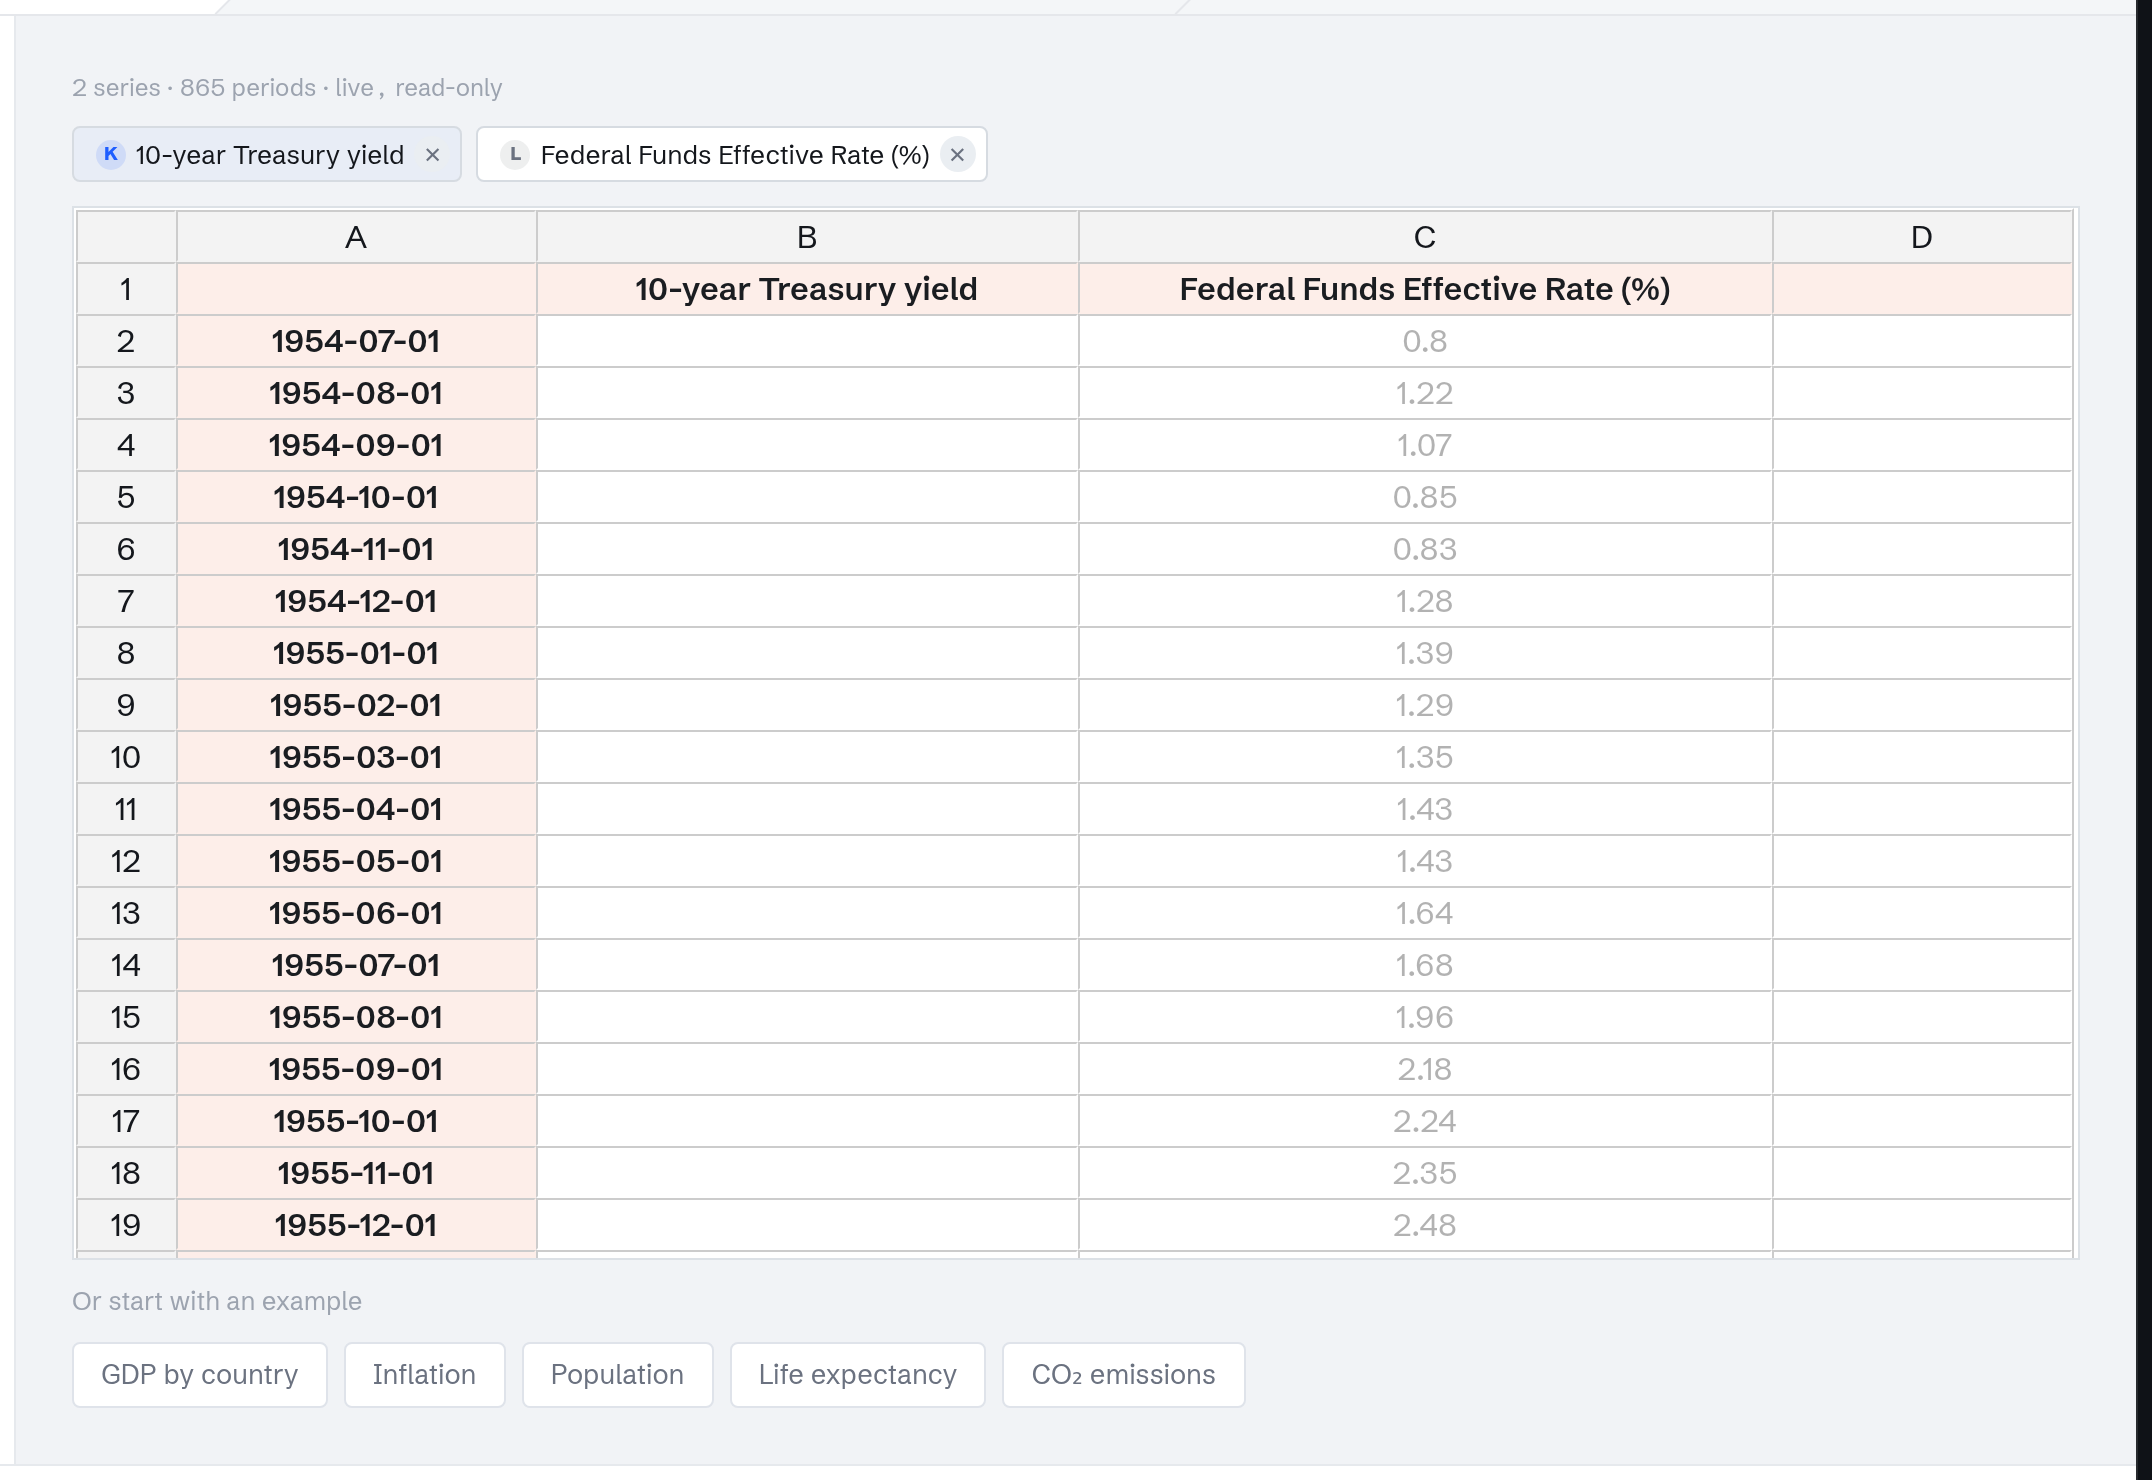
Task: Click the date cell 1954-11-01
Action: point(356,549)
